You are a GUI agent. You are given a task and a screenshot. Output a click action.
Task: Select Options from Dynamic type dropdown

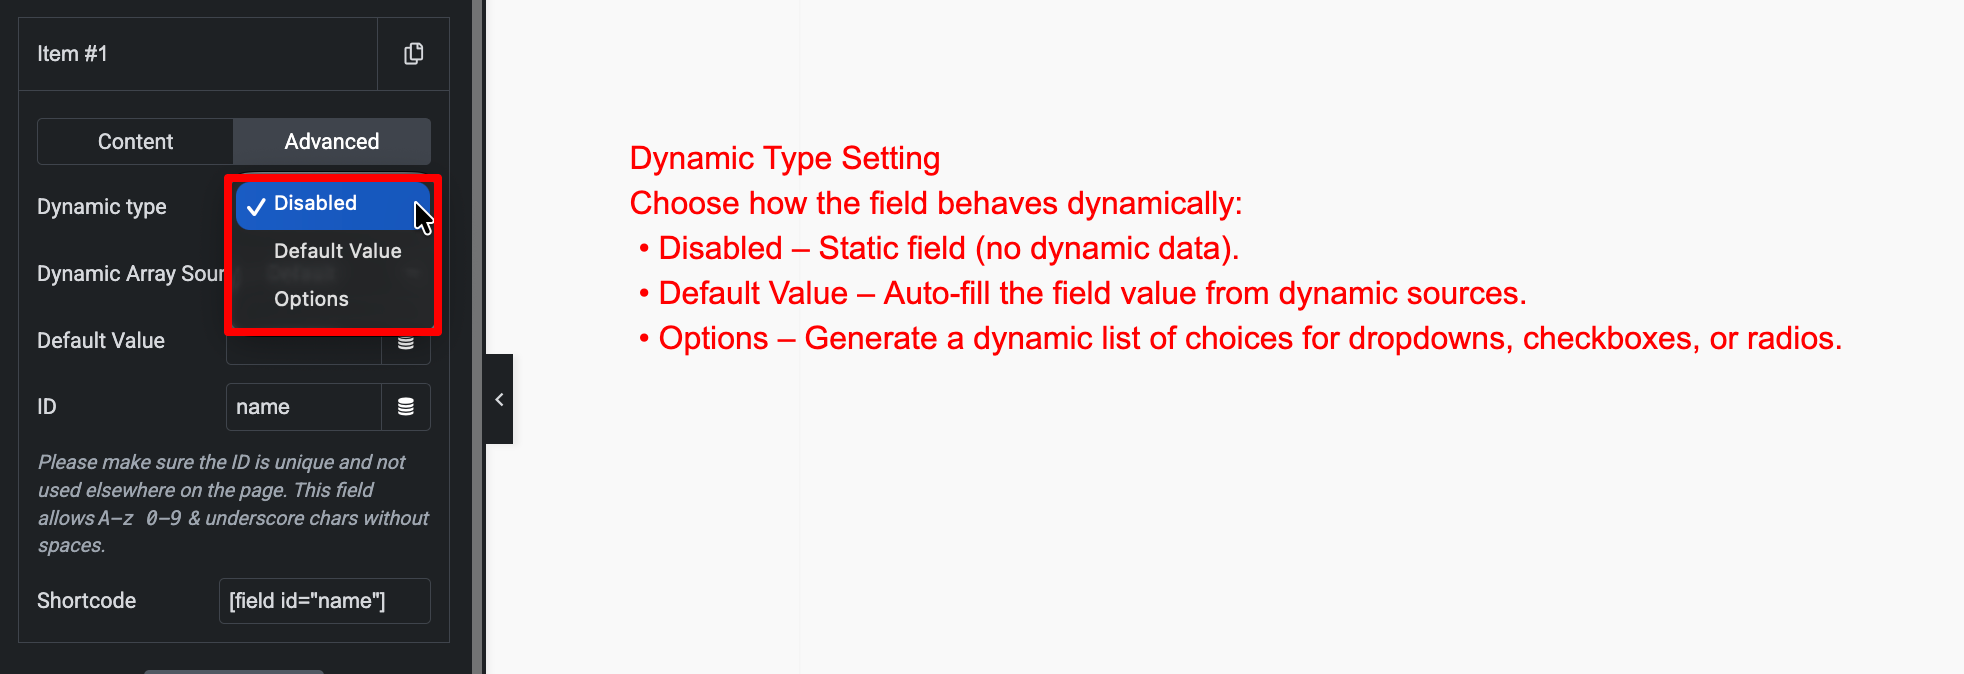(x=311, y=299)
